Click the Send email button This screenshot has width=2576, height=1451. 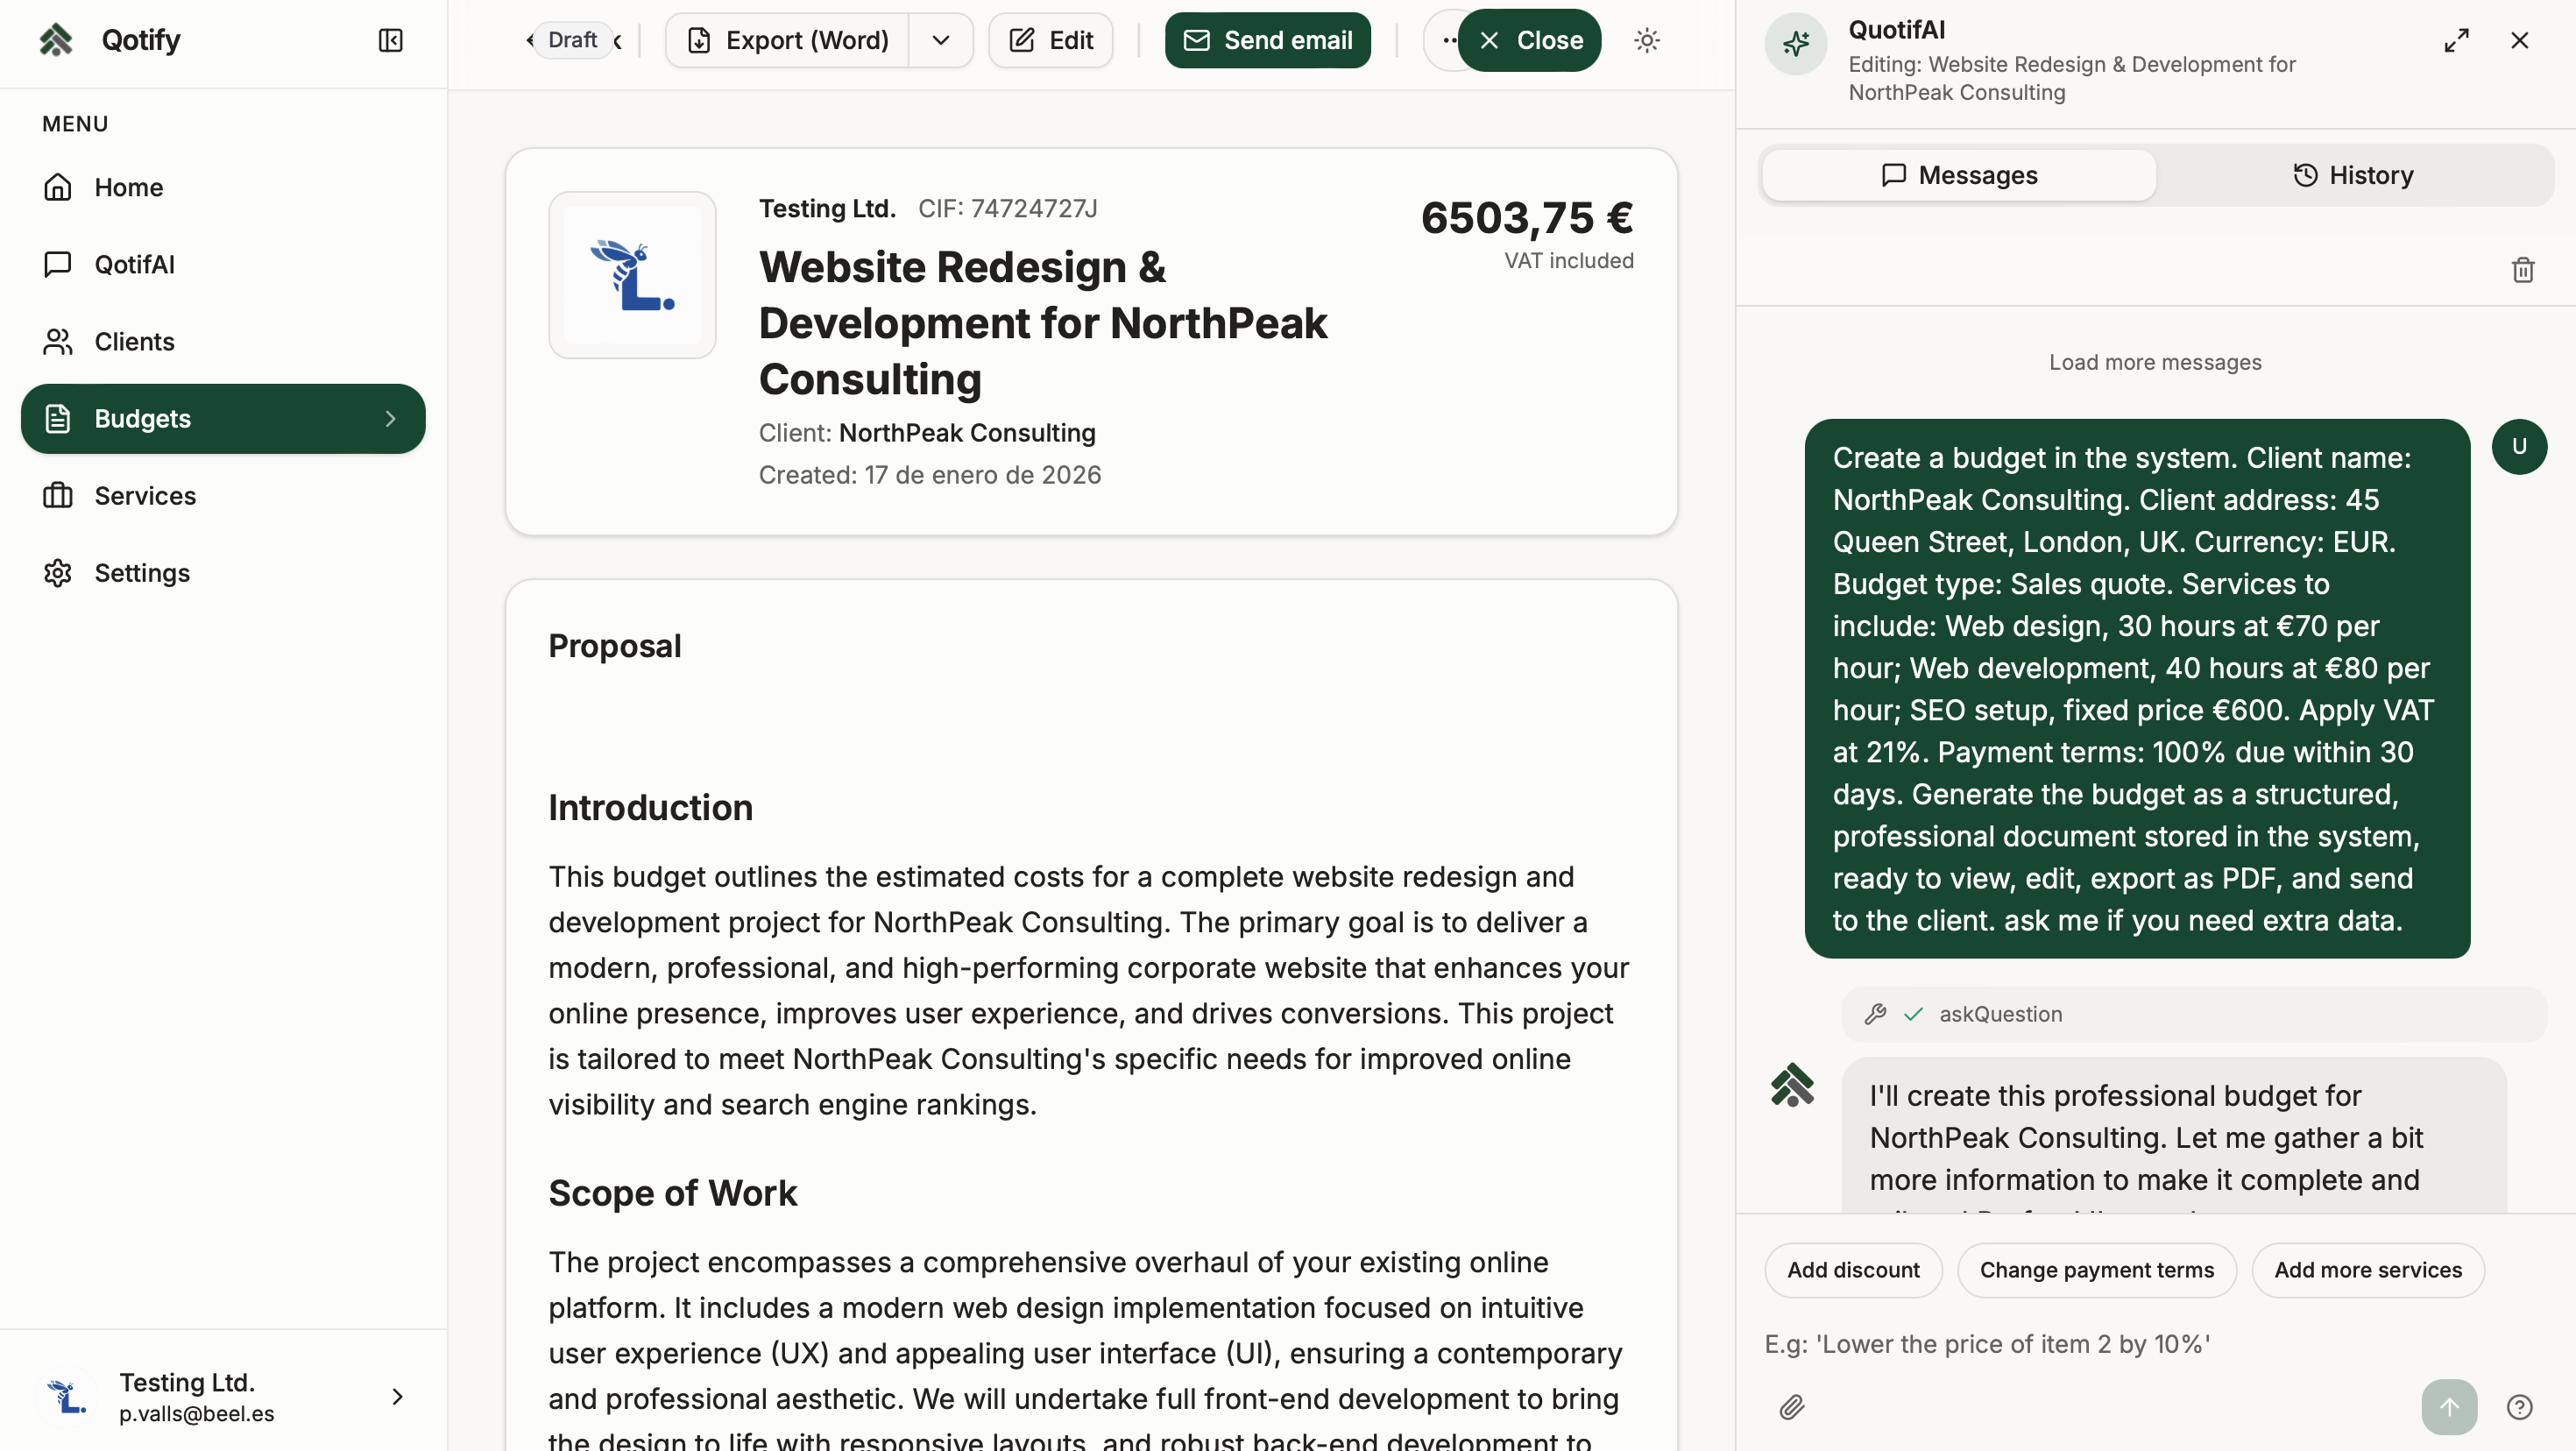point(1267,40)
